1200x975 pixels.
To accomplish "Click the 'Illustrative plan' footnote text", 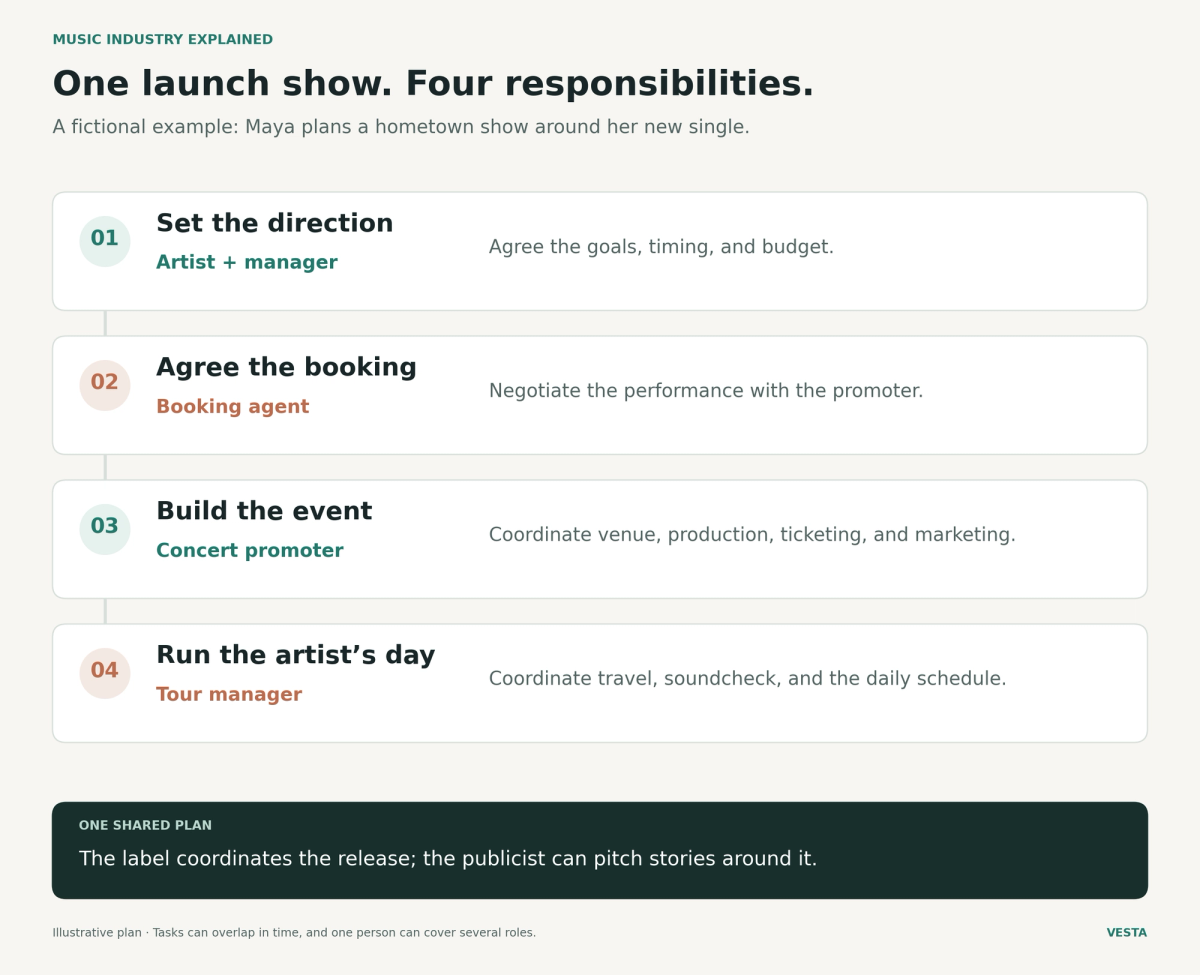I will 294,933.
